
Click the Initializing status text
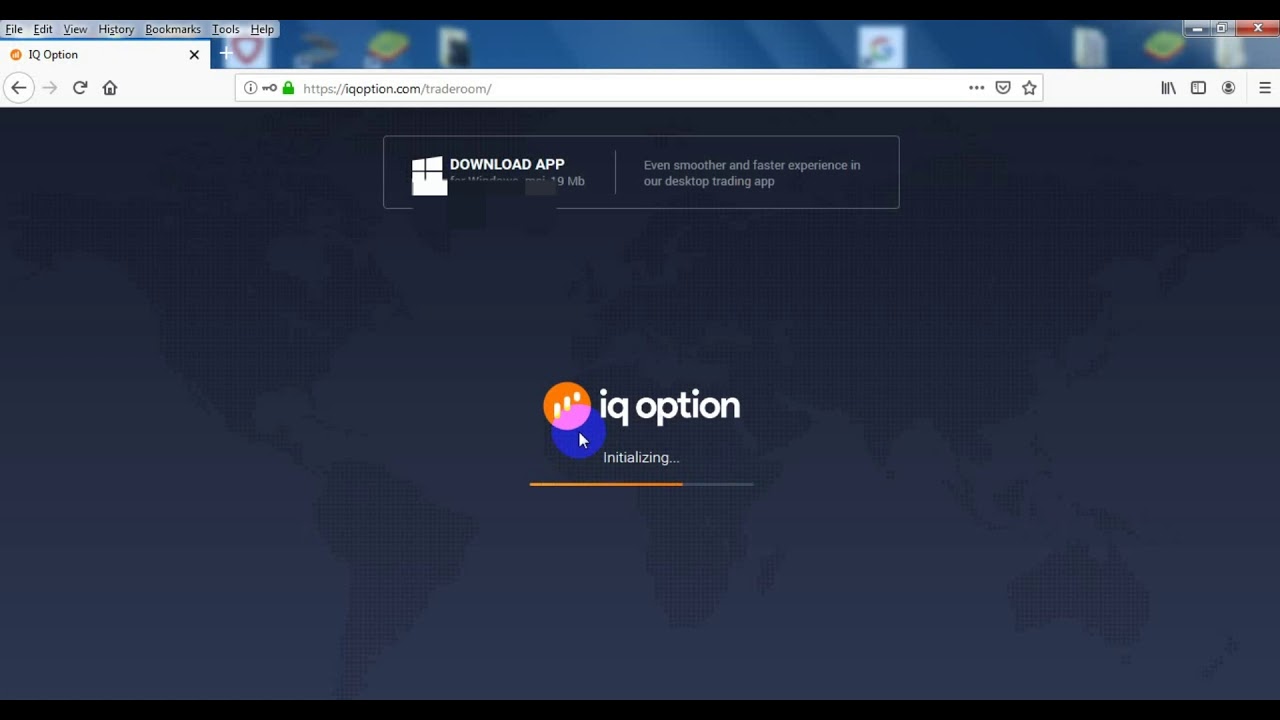click(x=641, y=457)
